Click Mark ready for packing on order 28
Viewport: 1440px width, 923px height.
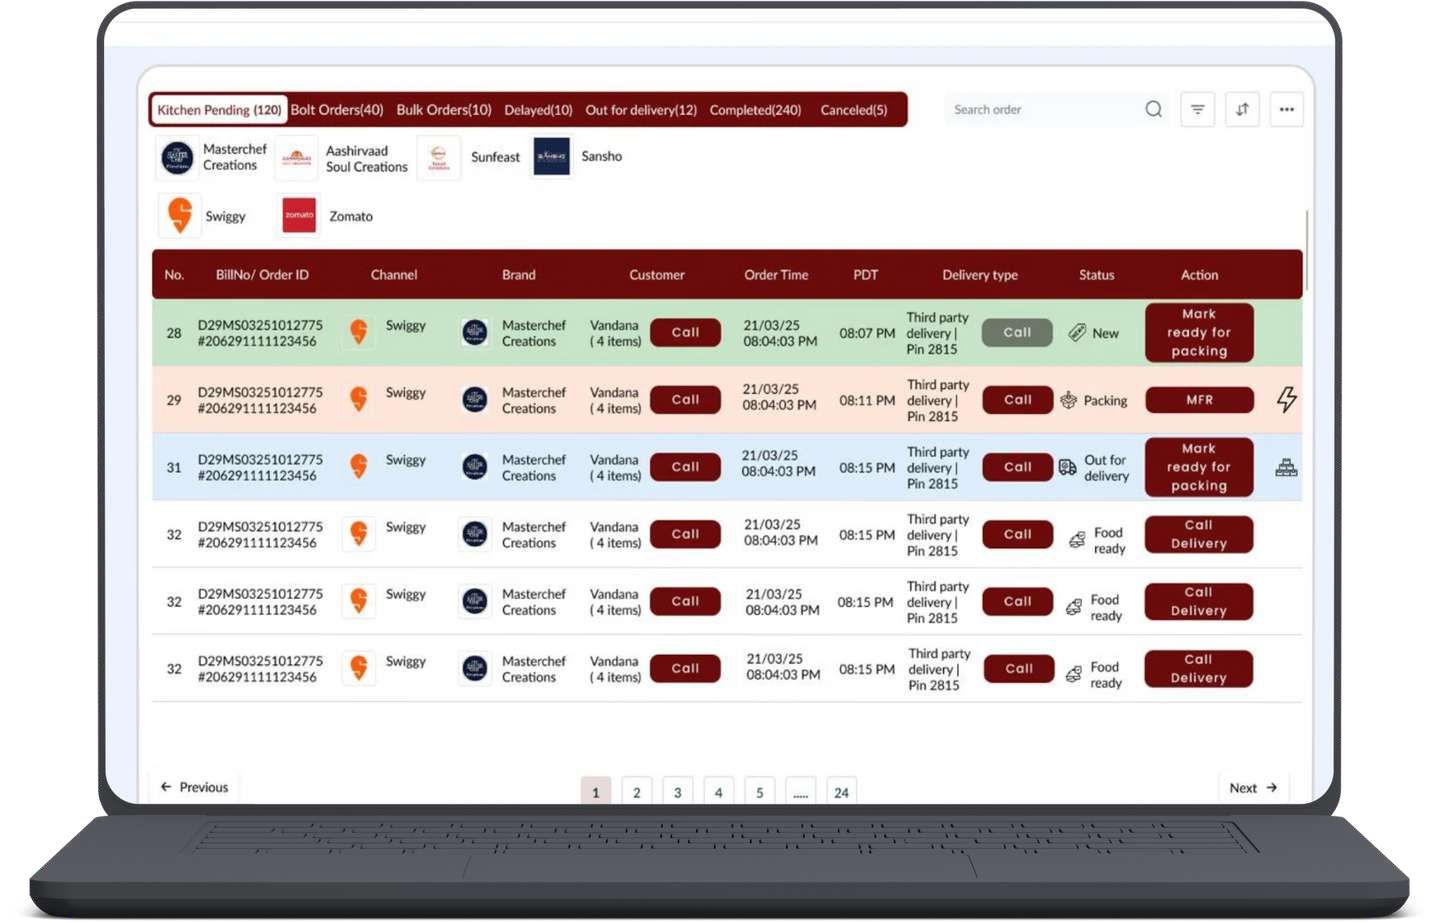pyautogui.click(x=1198, y=332)
